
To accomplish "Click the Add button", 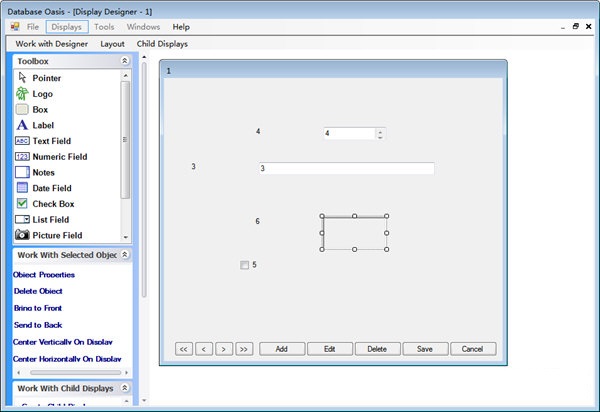I will 282,349.
